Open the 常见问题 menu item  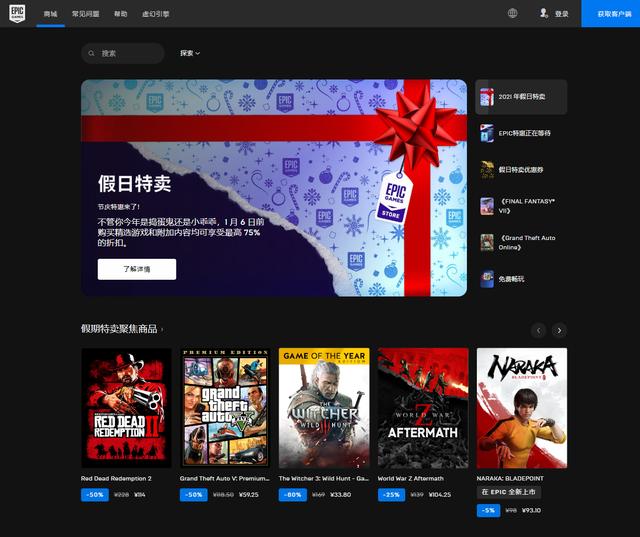(x=86, y=14)
